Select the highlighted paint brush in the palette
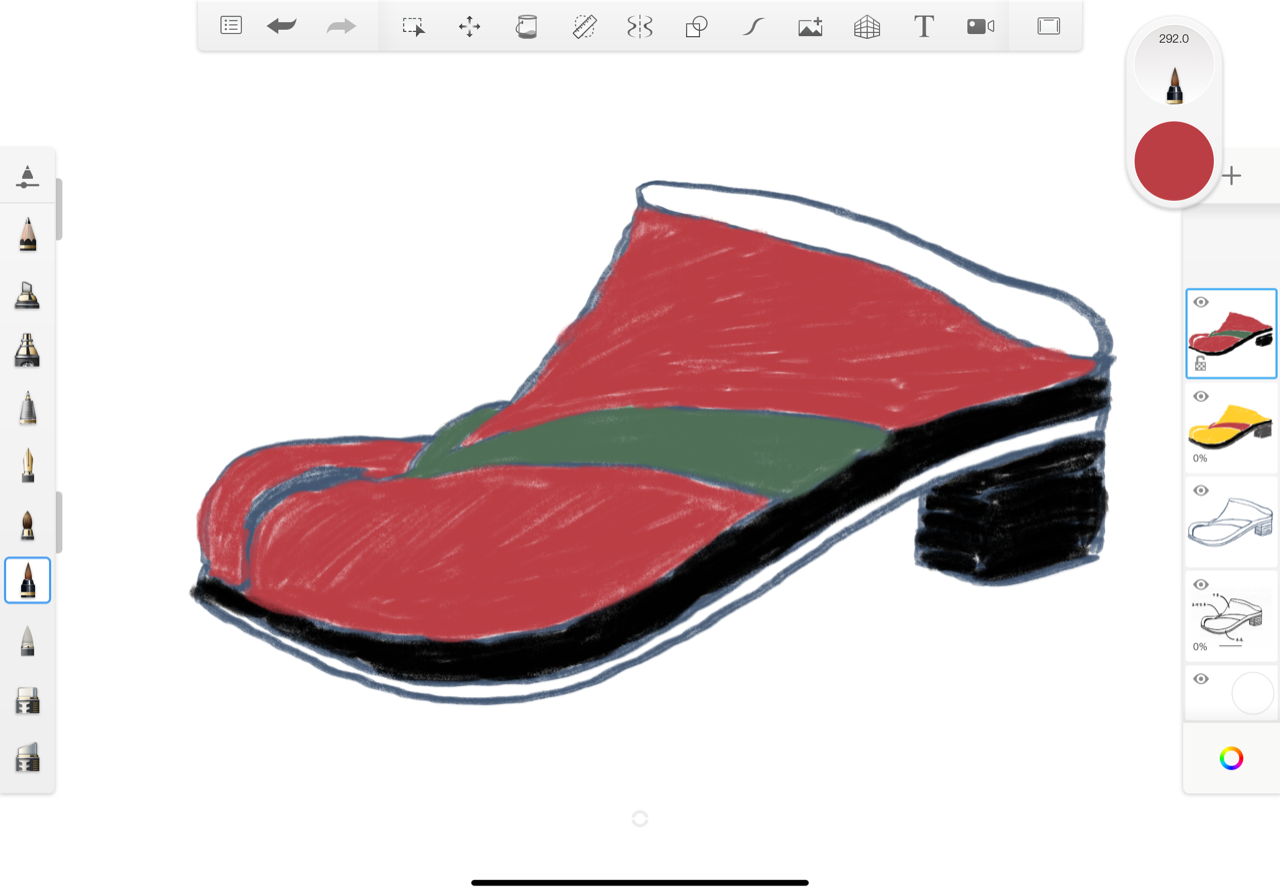Screen dimensions: 1280x895 [x=28, y=580]
